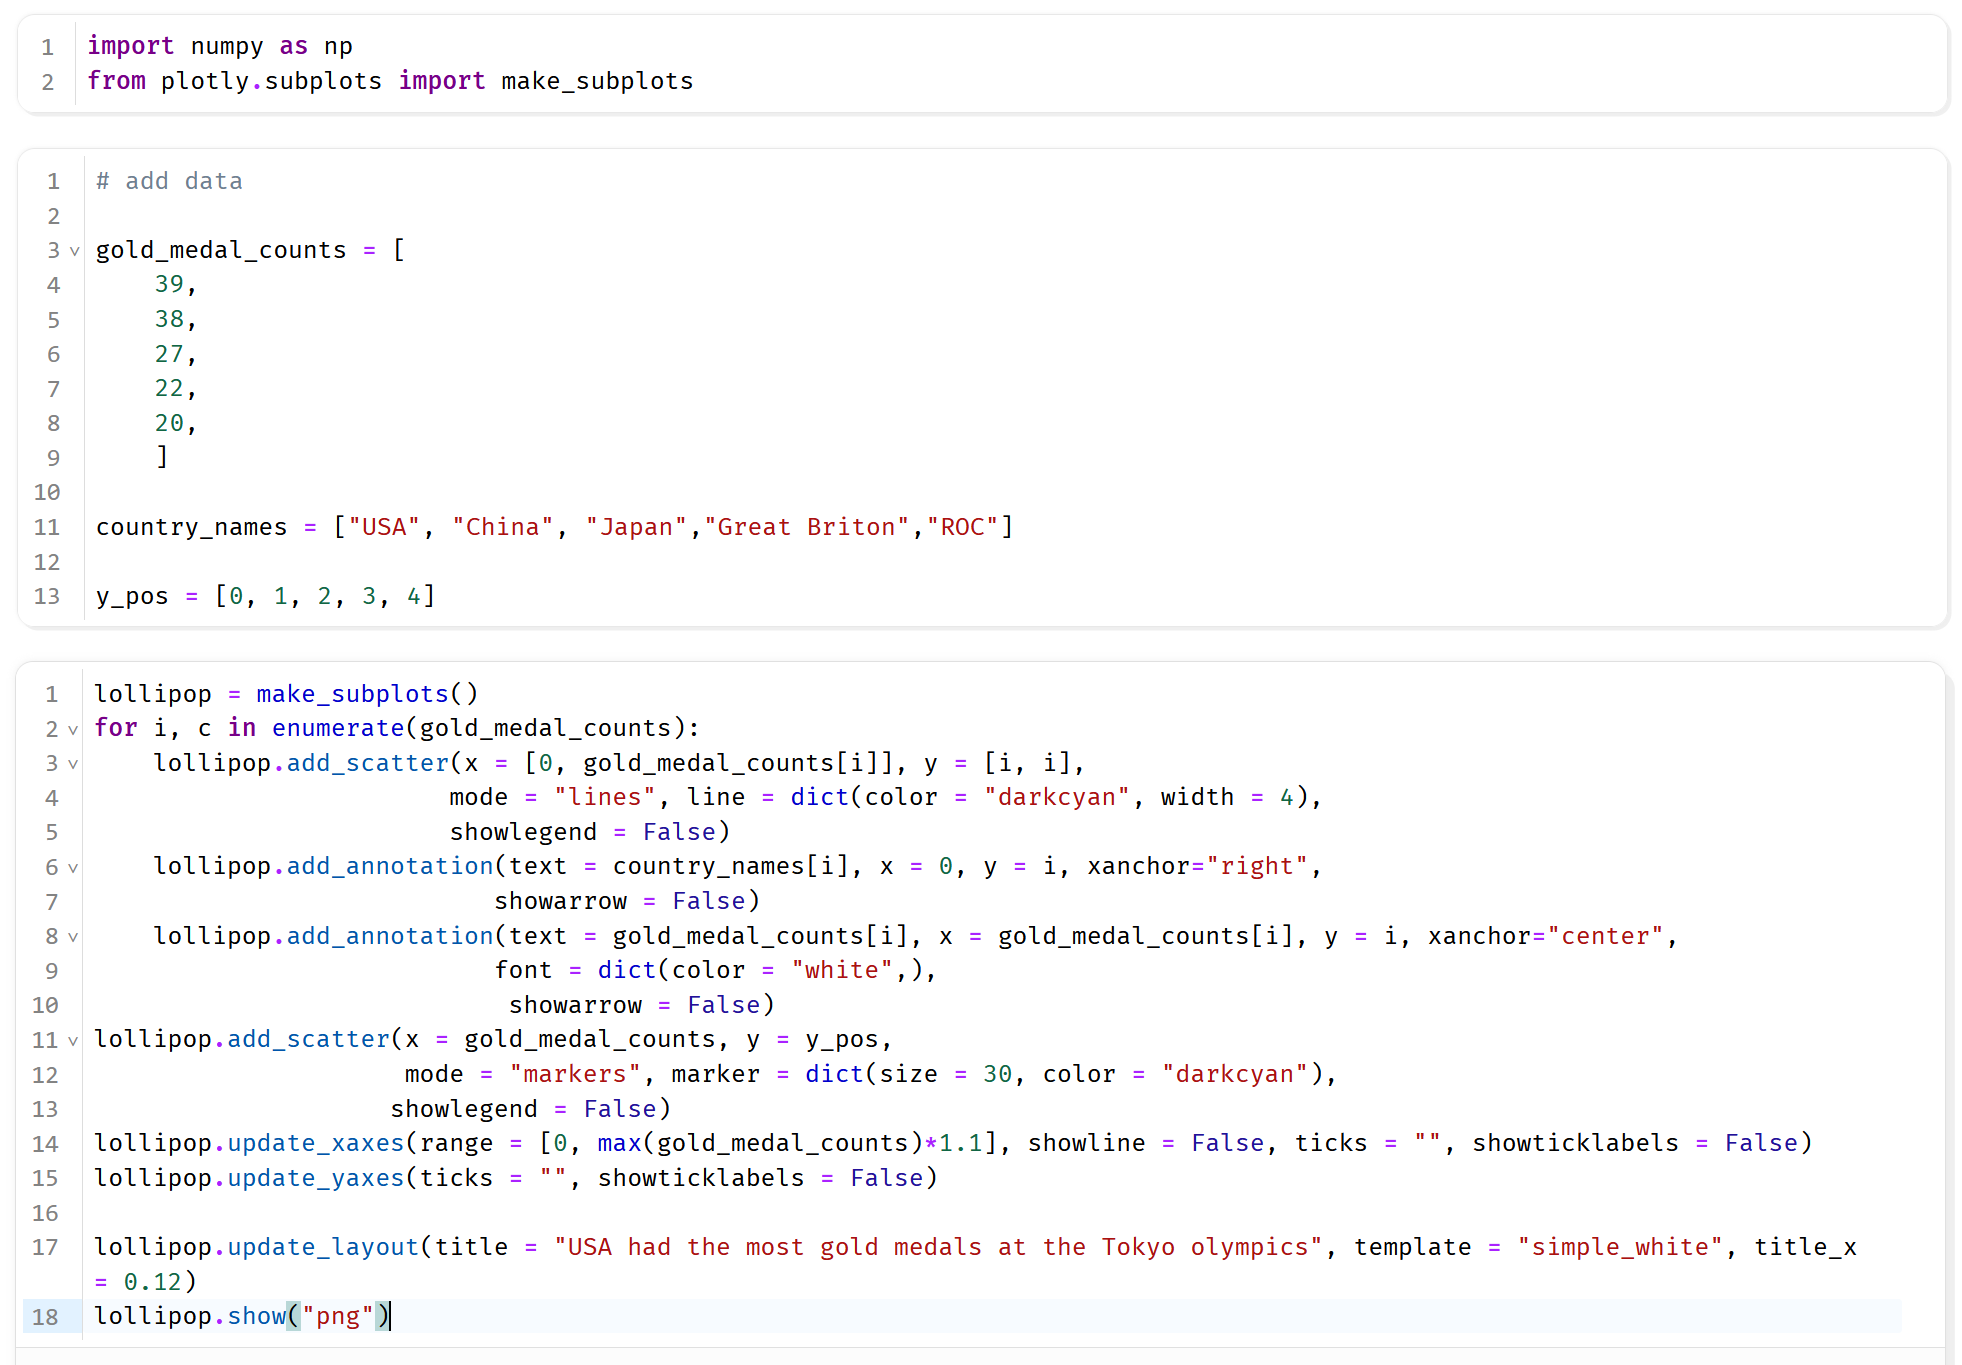Screen dimensions: 1962x1365
Task: Click the import numpy as np line
Action: pos(220,46)
